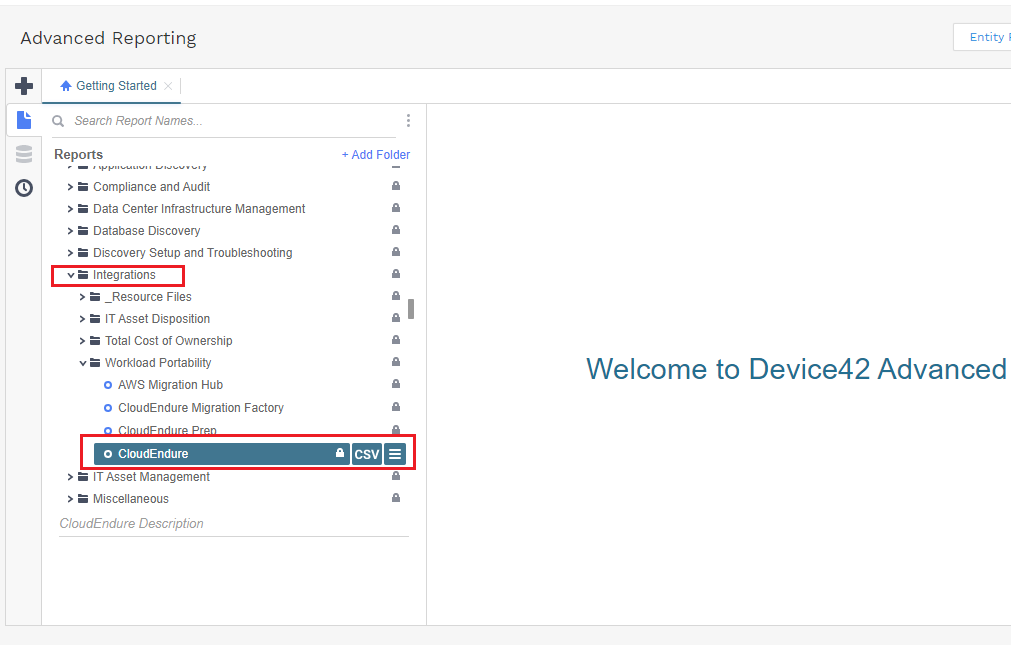This screenshot has width=1011, height=645.
Task: Expand the Discovery Setup and Troubleshooting folder
Action: [x=70, y=253]
